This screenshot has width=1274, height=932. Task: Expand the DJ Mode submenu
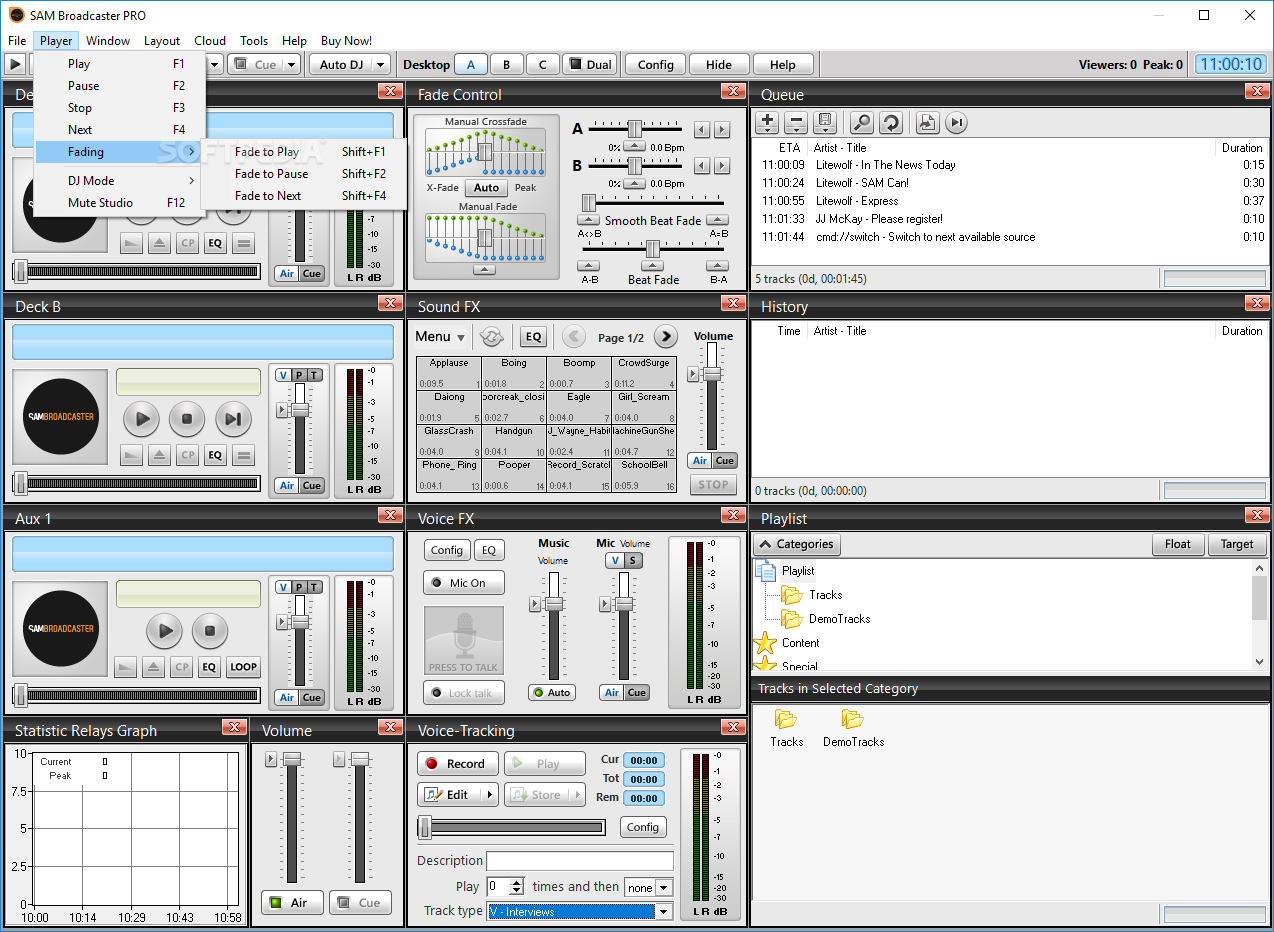coord(120,181)
